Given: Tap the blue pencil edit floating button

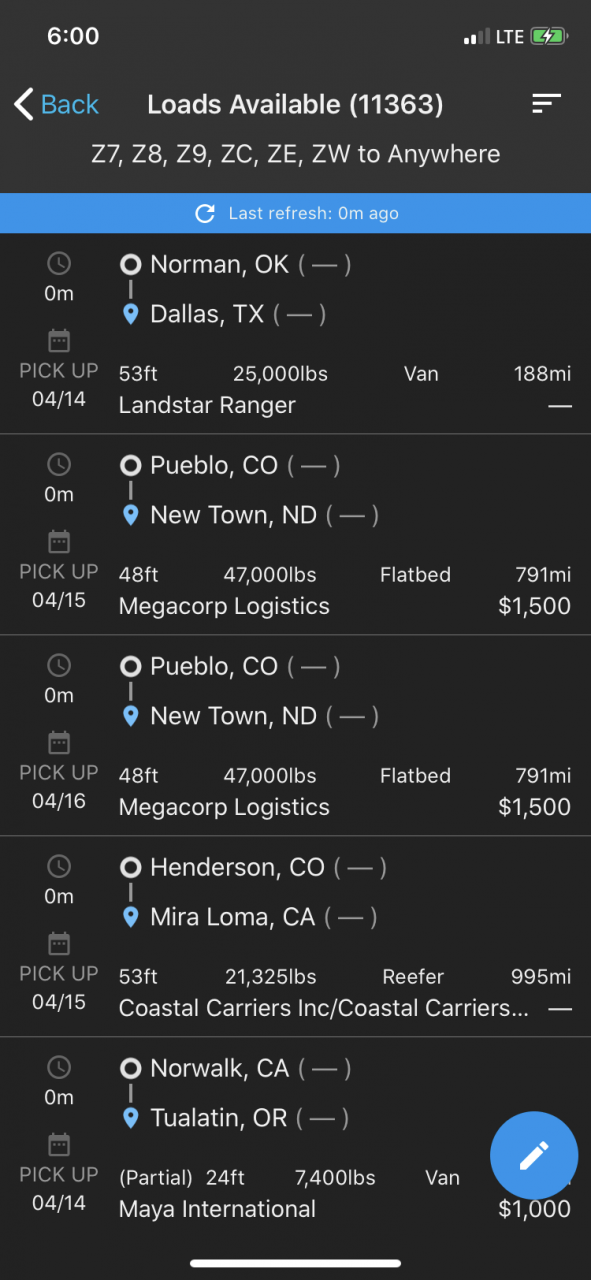Looking at the screenshot, I should pyautogui.click(x=534, y=1155).
